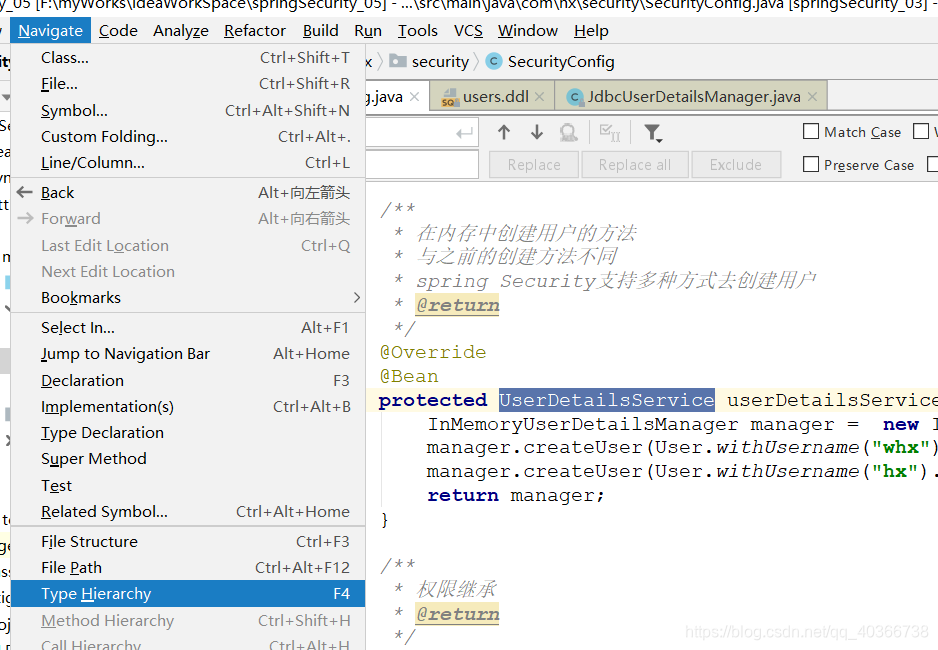Select Jump to Navigation Bar
Image resolution: width=938 pixels, height=650 pixels.
[188, 354]
